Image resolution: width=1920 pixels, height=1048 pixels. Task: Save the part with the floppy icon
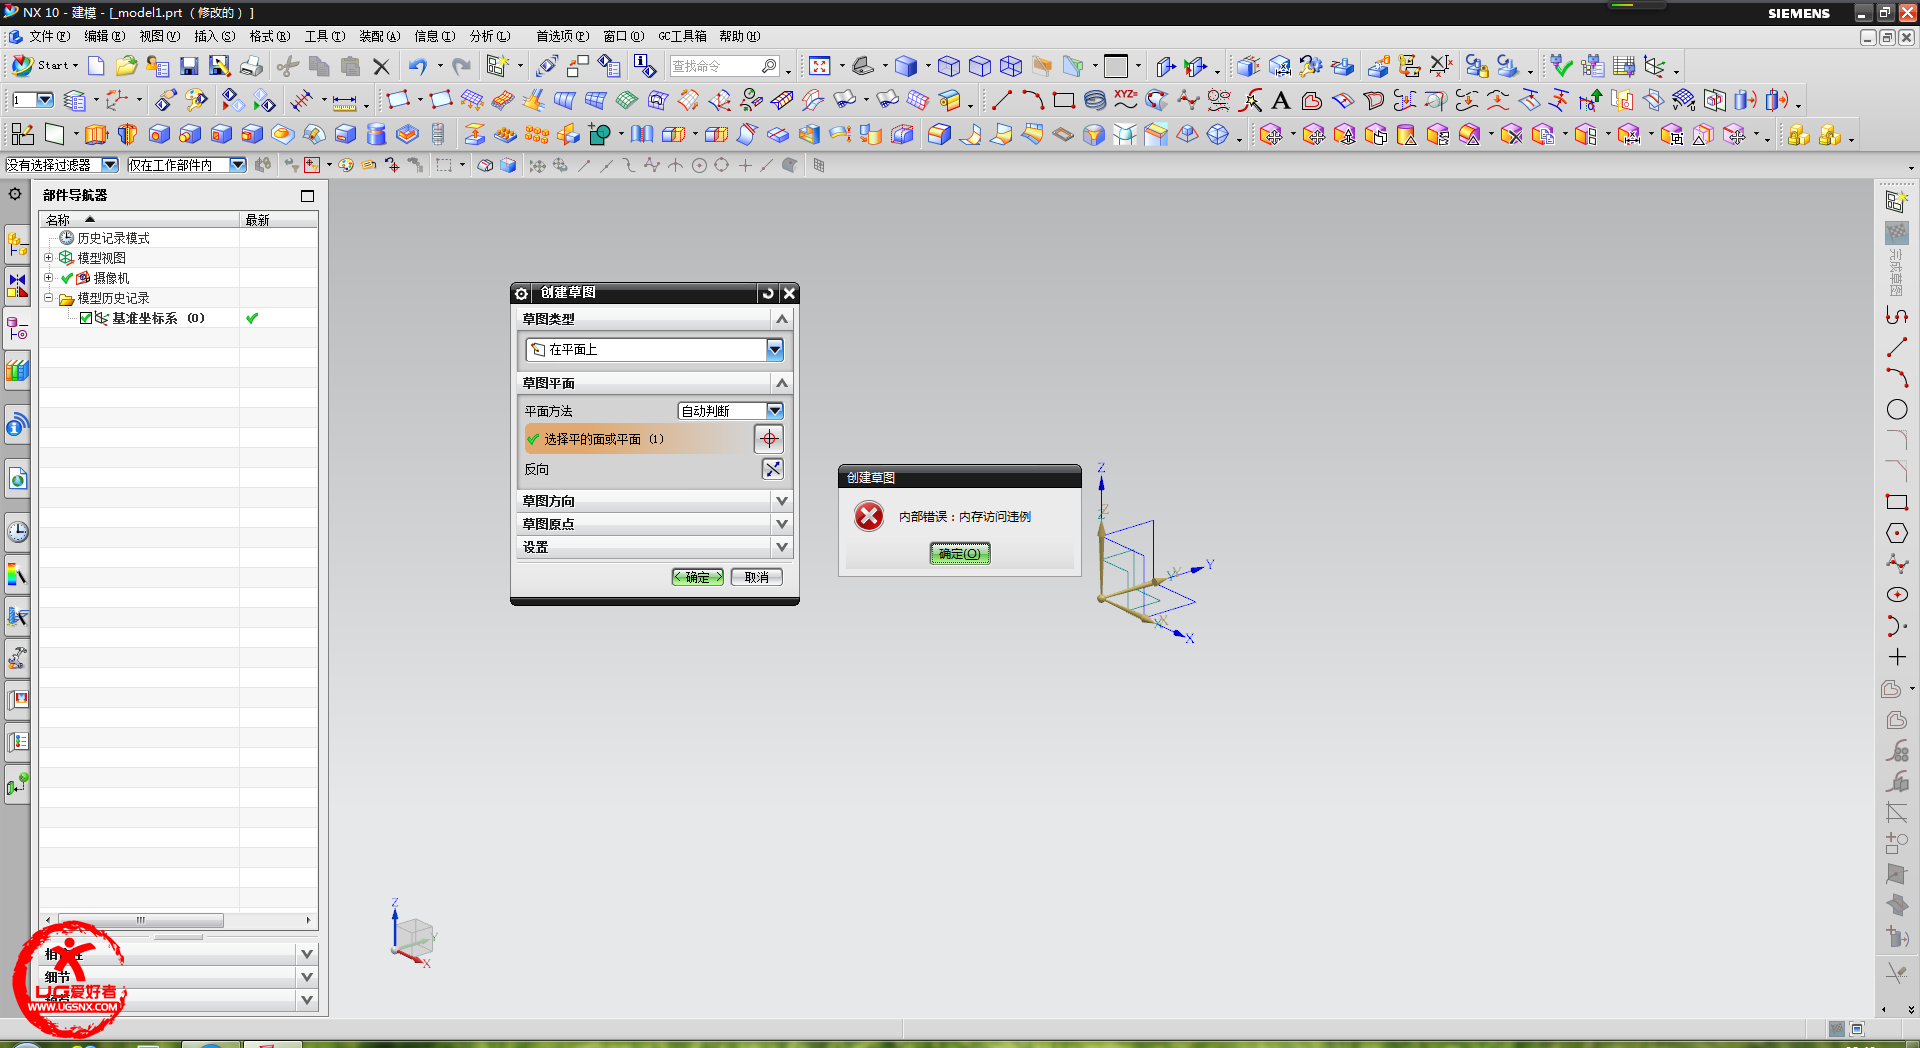(x=188, y=66)
